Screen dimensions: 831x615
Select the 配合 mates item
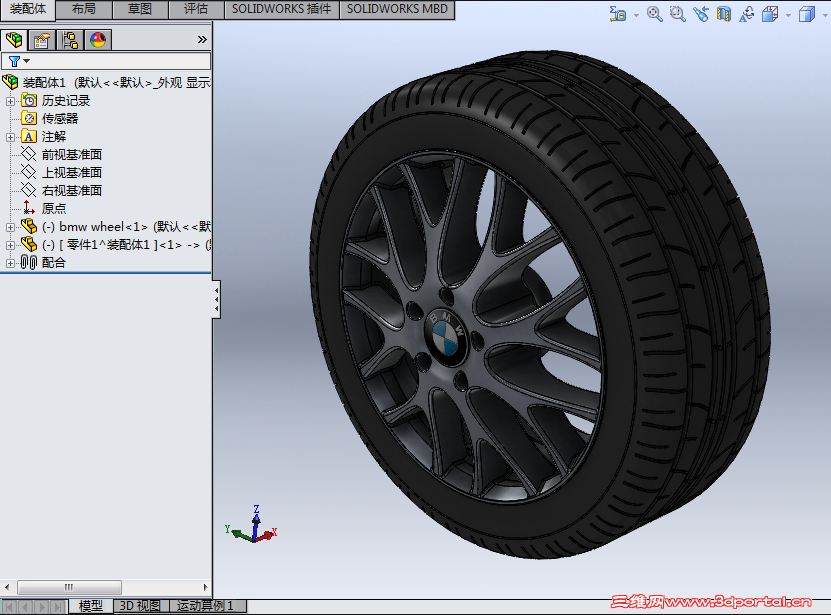[54, 262]
